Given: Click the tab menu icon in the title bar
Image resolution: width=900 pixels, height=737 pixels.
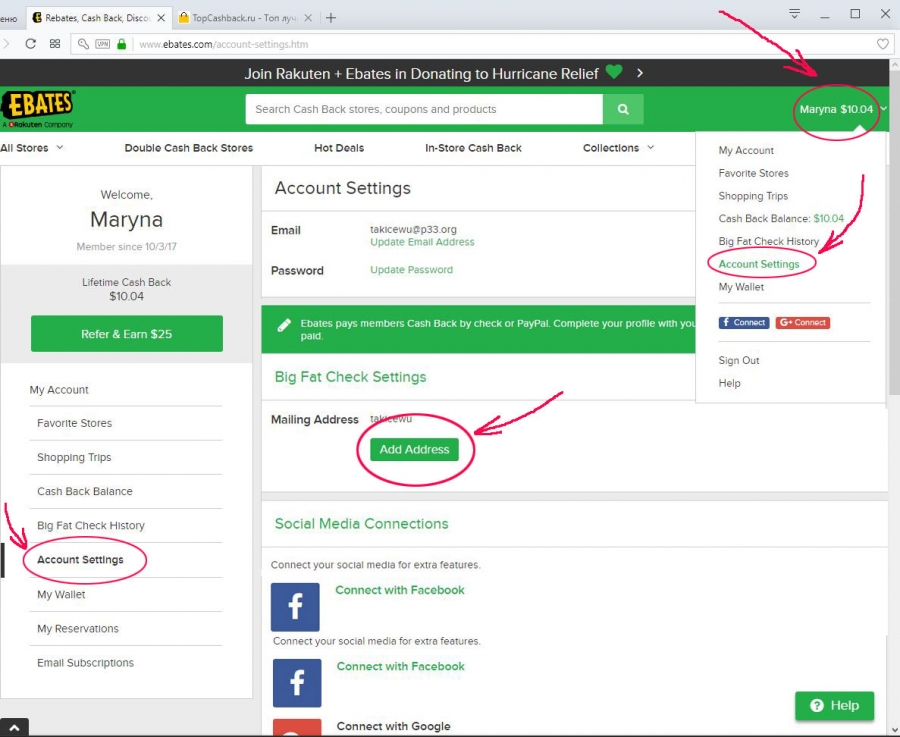Looking at the screenshot, I should tap(794, 14).
